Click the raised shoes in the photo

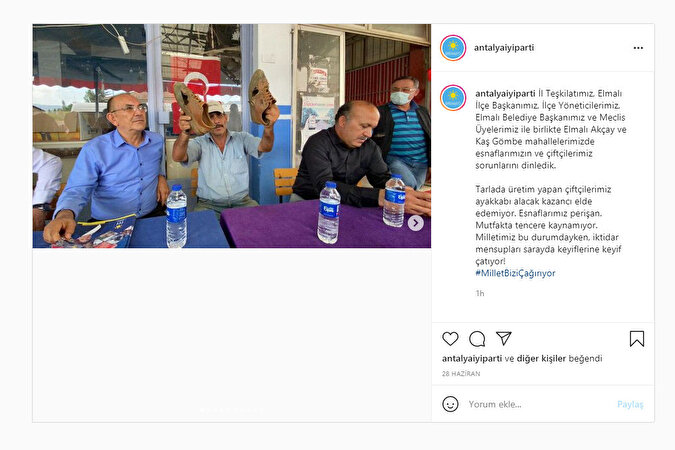(226, 102)
